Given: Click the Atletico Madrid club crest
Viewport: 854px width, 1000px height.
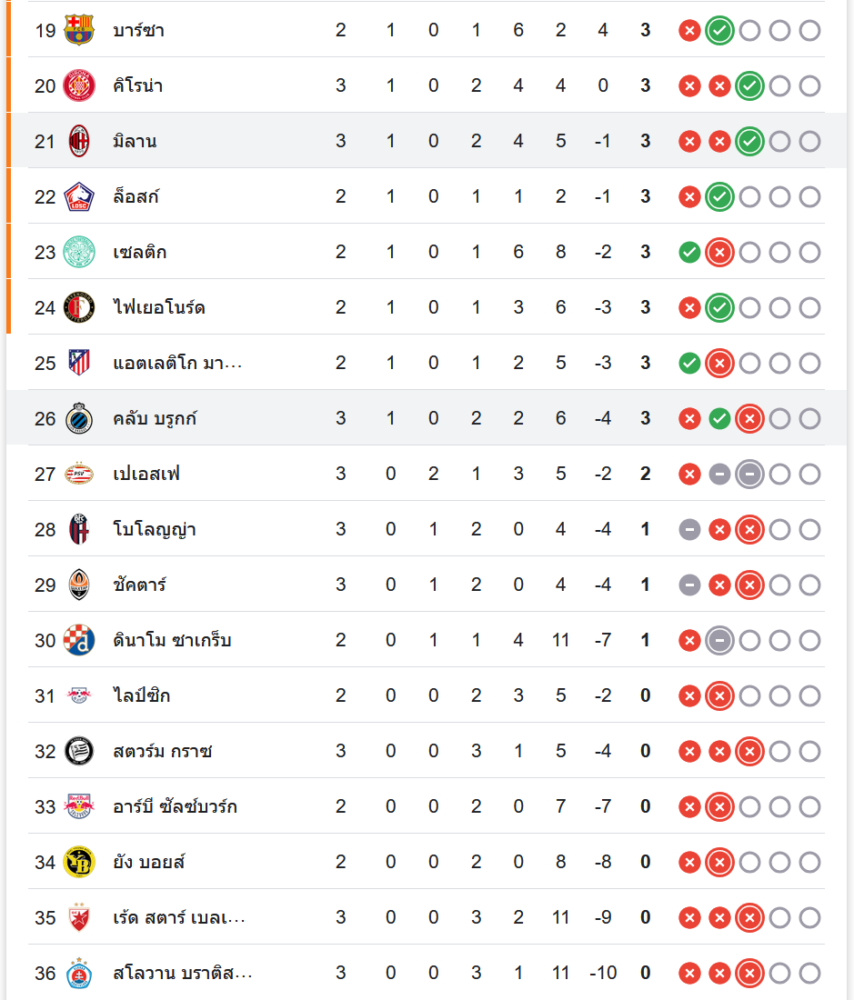Looking at the screenshot, I should click(x=78, y=363).
